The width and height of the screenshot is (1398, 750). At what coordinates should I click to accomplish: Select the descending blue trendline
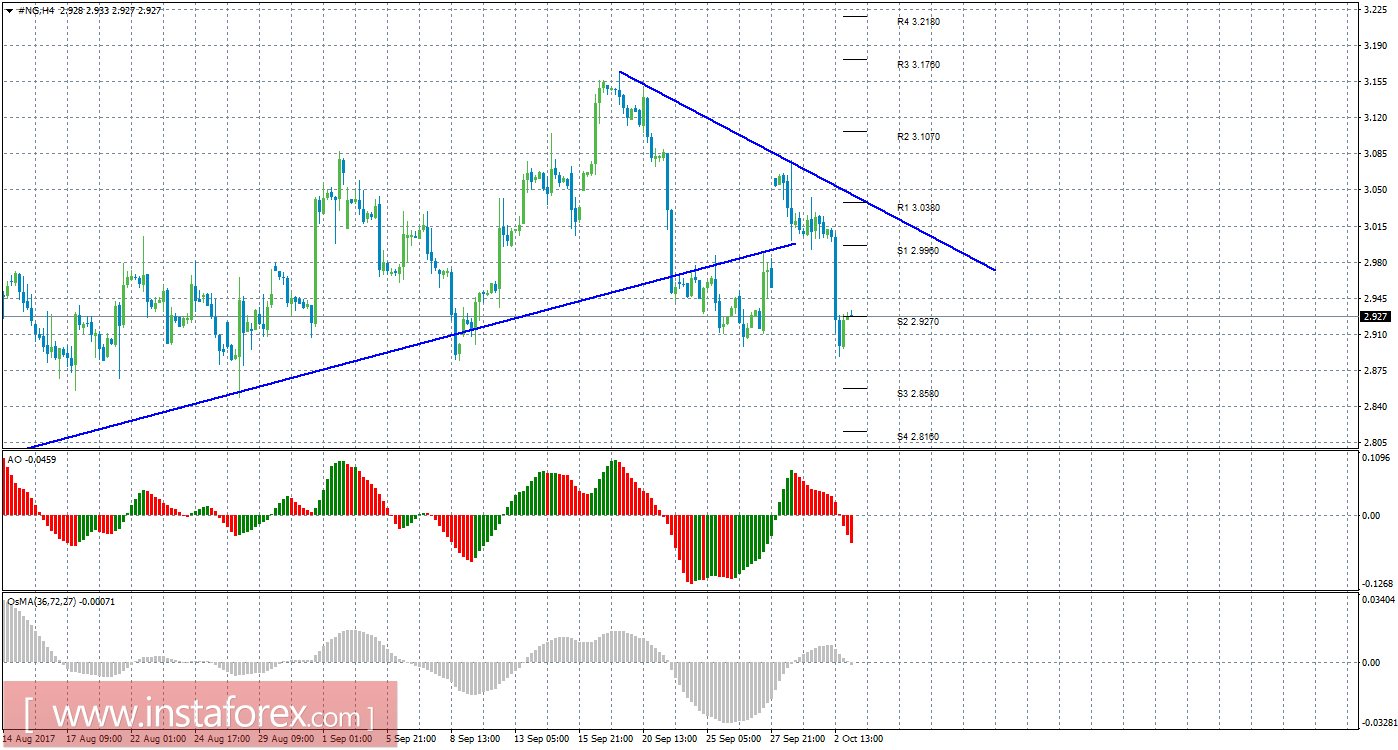pyautogui.click(x=807, y=171)
